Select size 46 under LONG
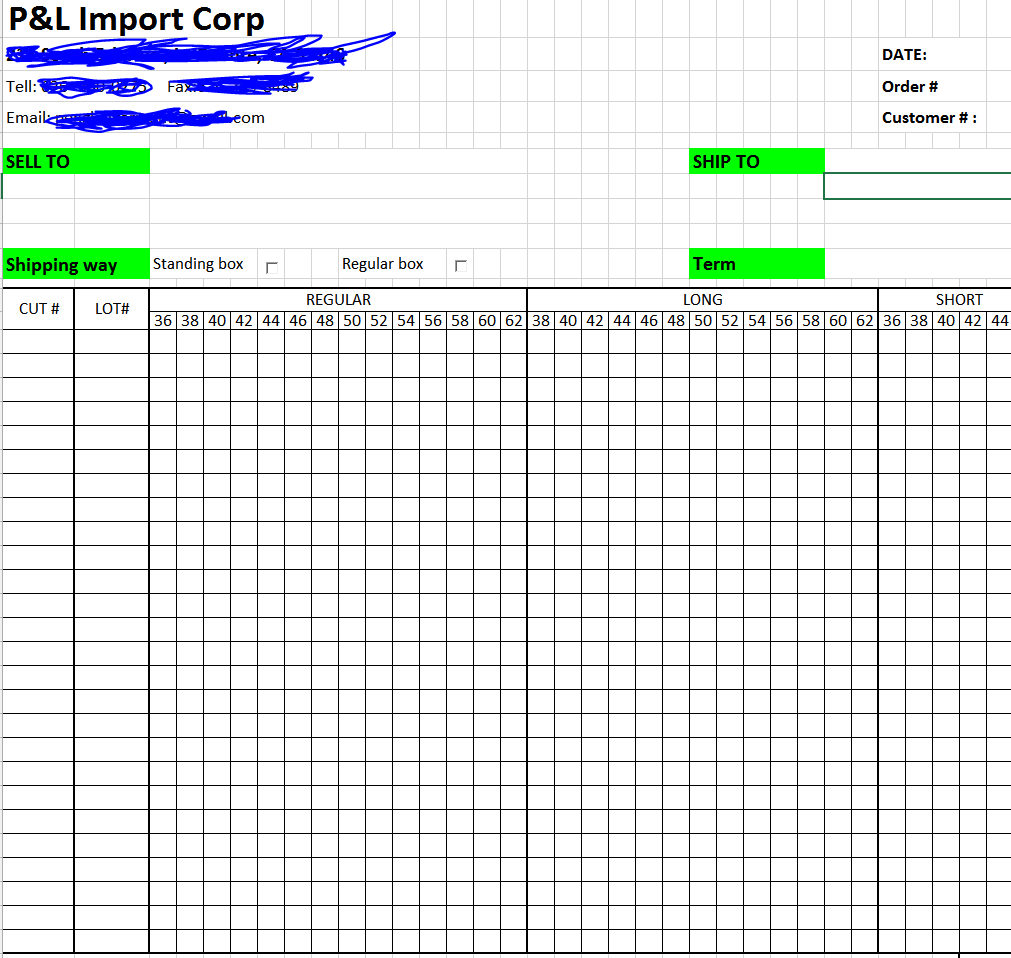The height and width of the screenshot is (958, 1011). (649, 320)
